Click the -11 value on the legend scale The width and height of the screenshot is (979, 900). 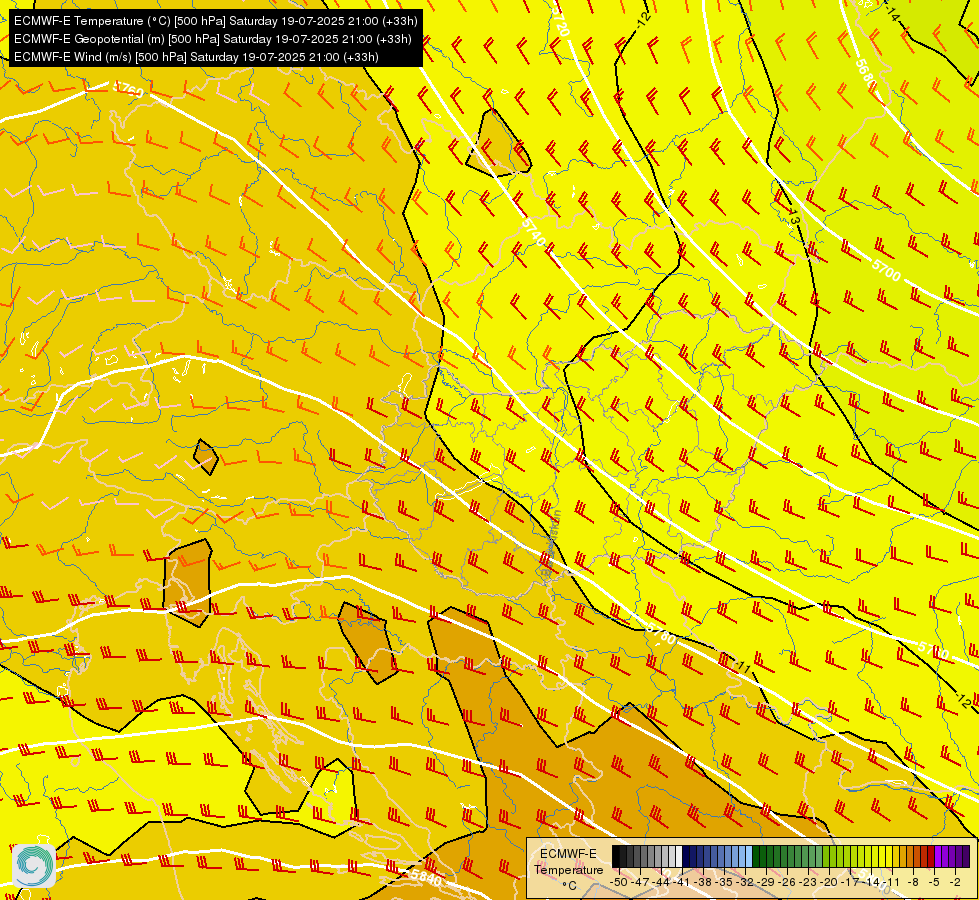[892, 882]
